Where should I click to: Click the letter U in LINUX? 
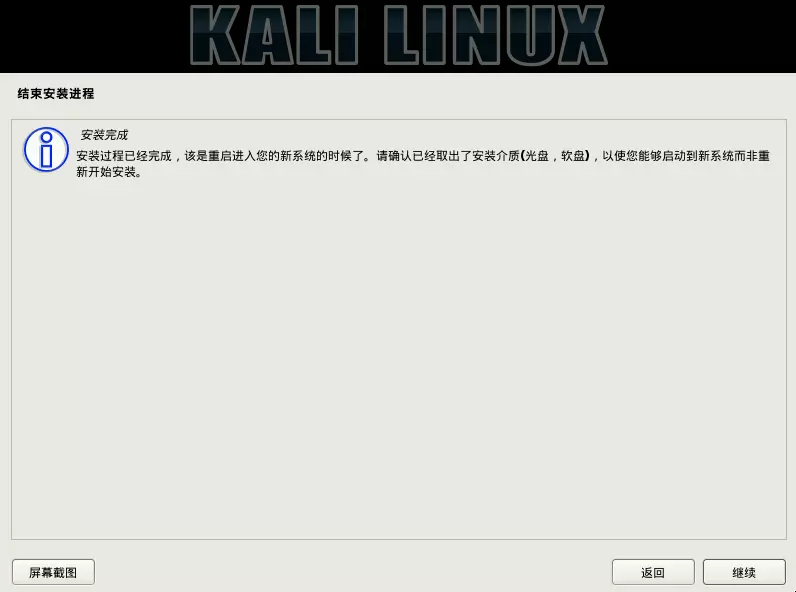click(529, 35)
